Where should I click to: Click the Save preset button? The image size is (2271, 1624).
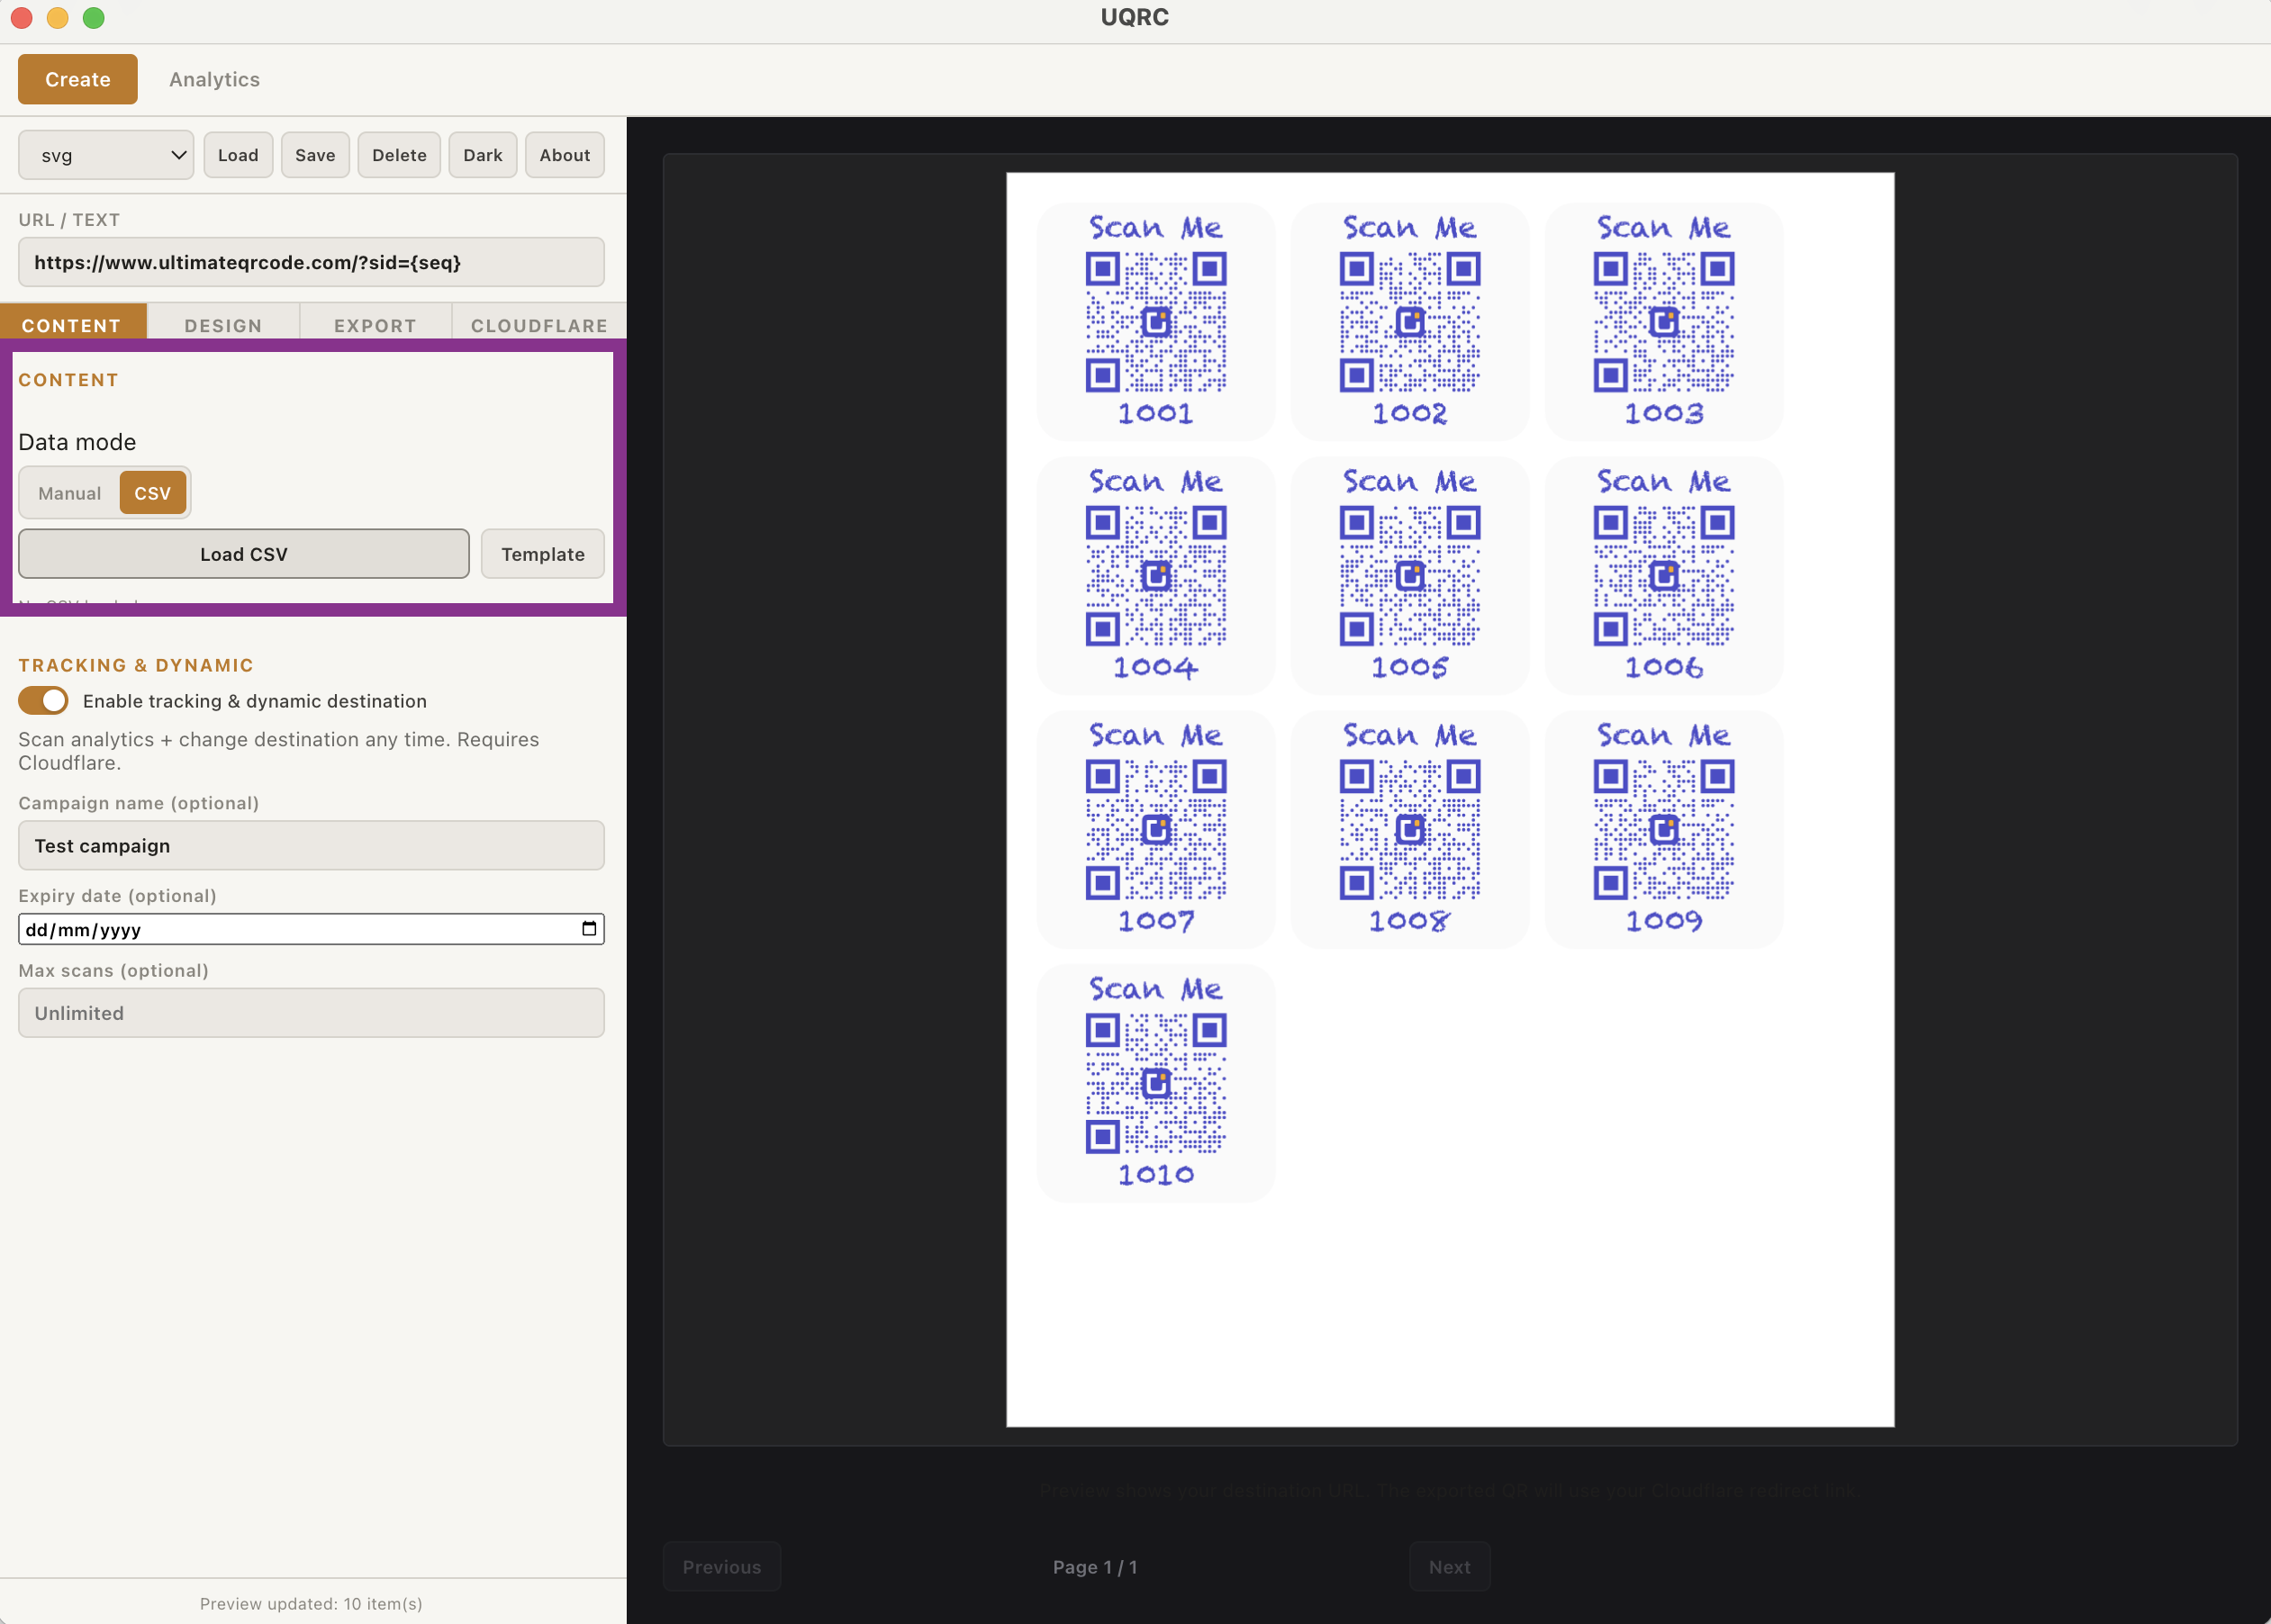point(315,155)
